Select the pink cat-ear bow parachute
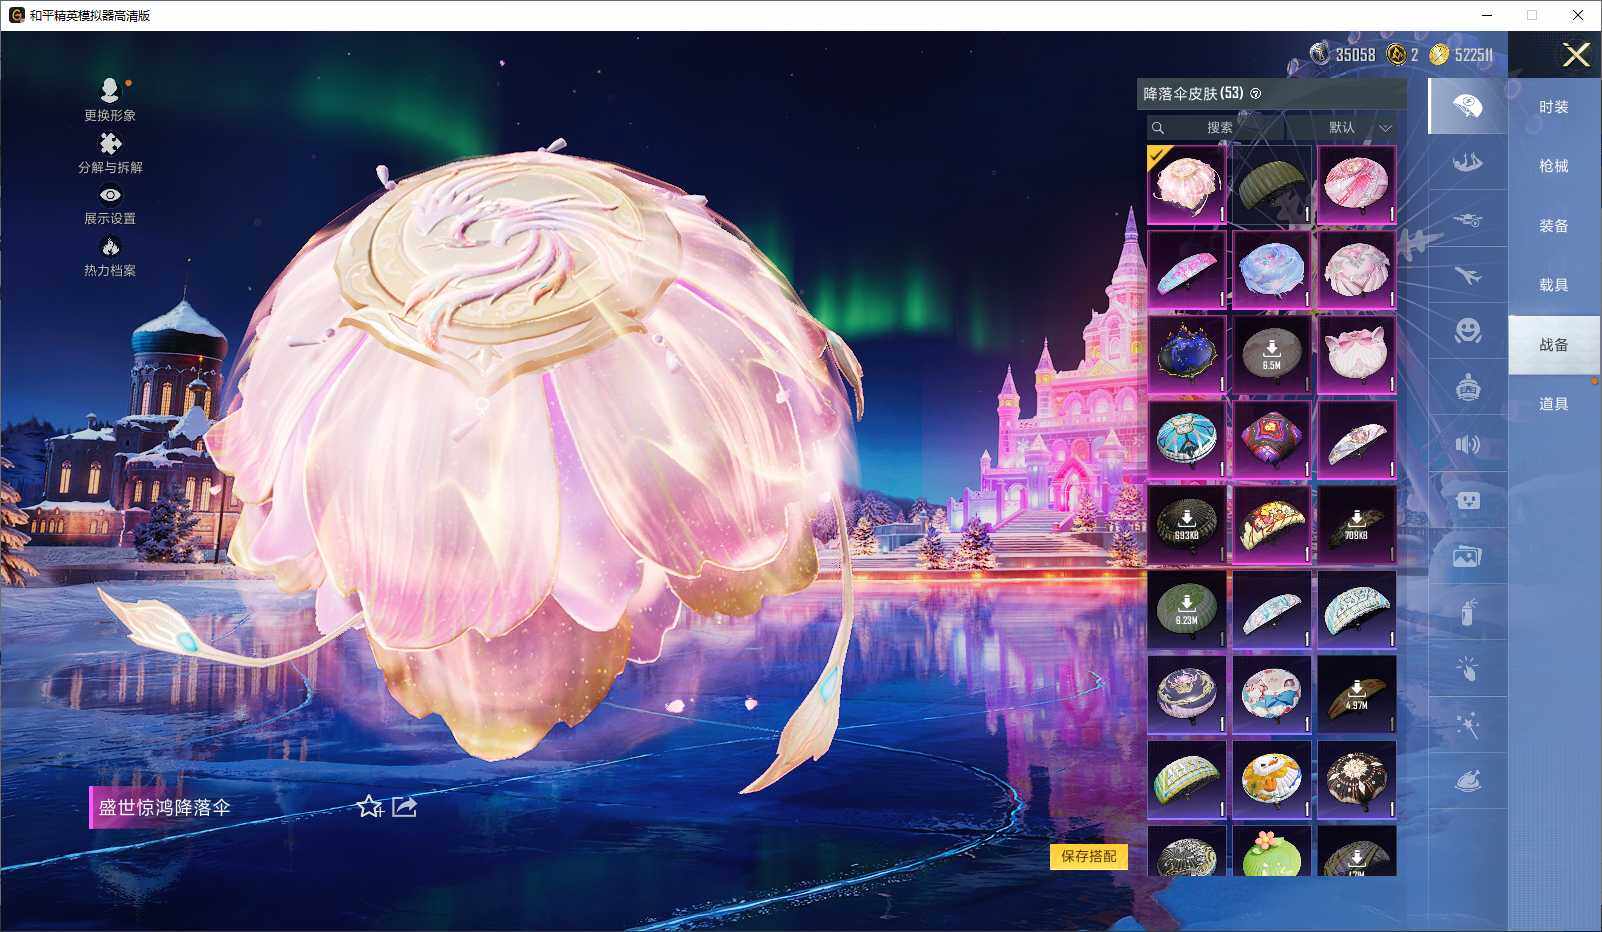Viewport: 1602px width, 932px height. tap(1357, 355)
